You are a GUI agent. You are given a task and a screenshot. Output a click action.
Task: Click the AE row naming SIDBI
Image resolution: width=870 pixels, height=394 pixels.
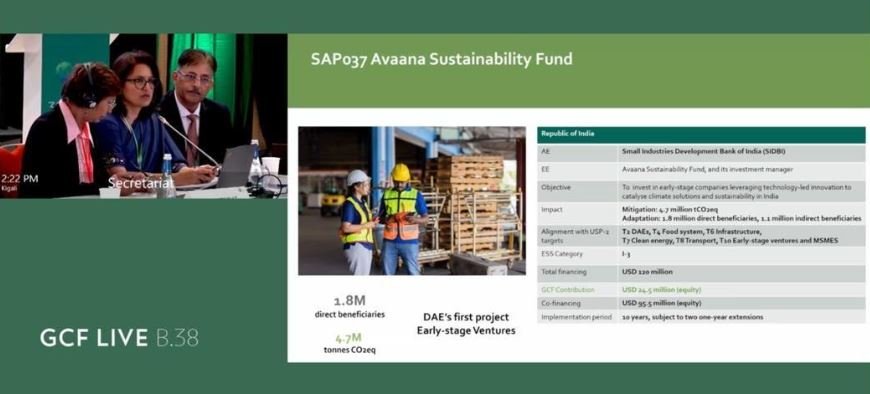pos(701,152)
